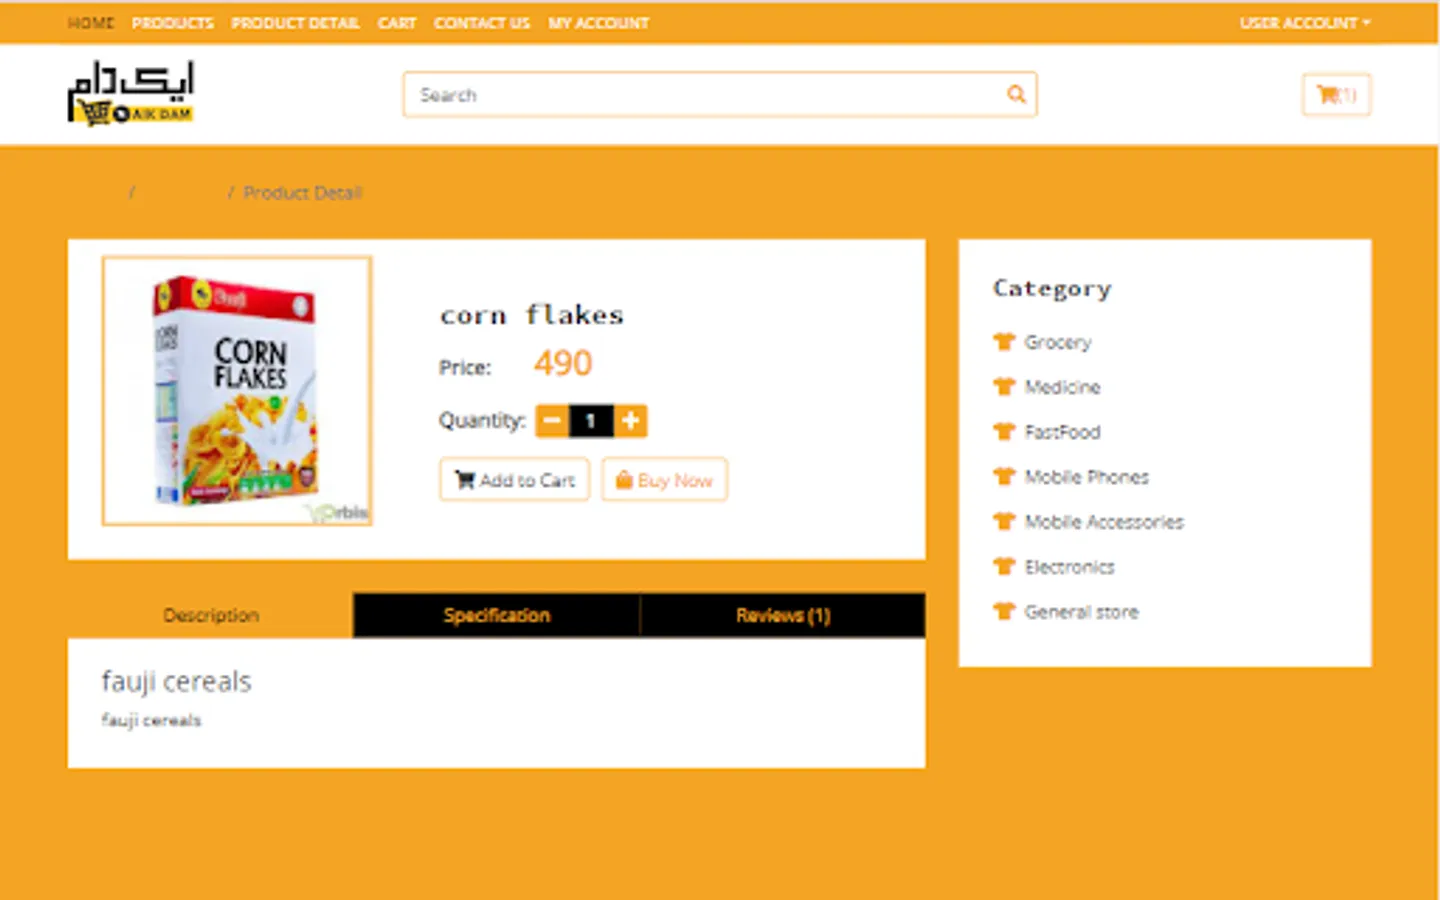Click the Category sidebar heading

1052,289
